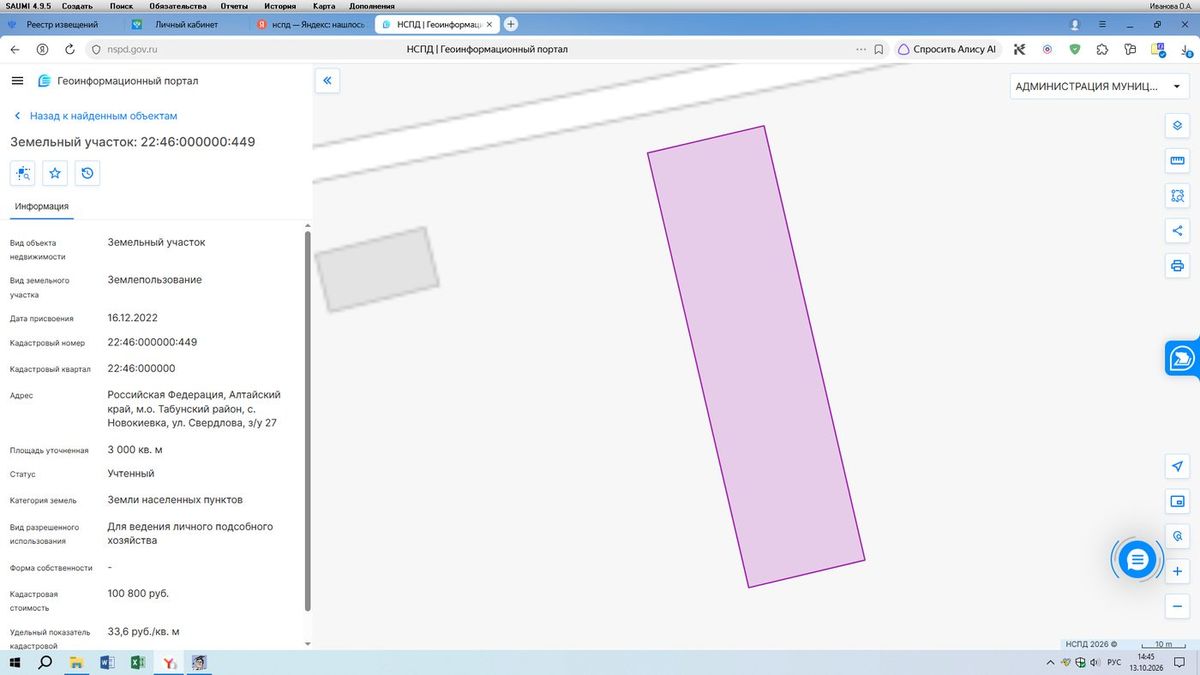
Task: Open the Карта menu
Action: 324,6
